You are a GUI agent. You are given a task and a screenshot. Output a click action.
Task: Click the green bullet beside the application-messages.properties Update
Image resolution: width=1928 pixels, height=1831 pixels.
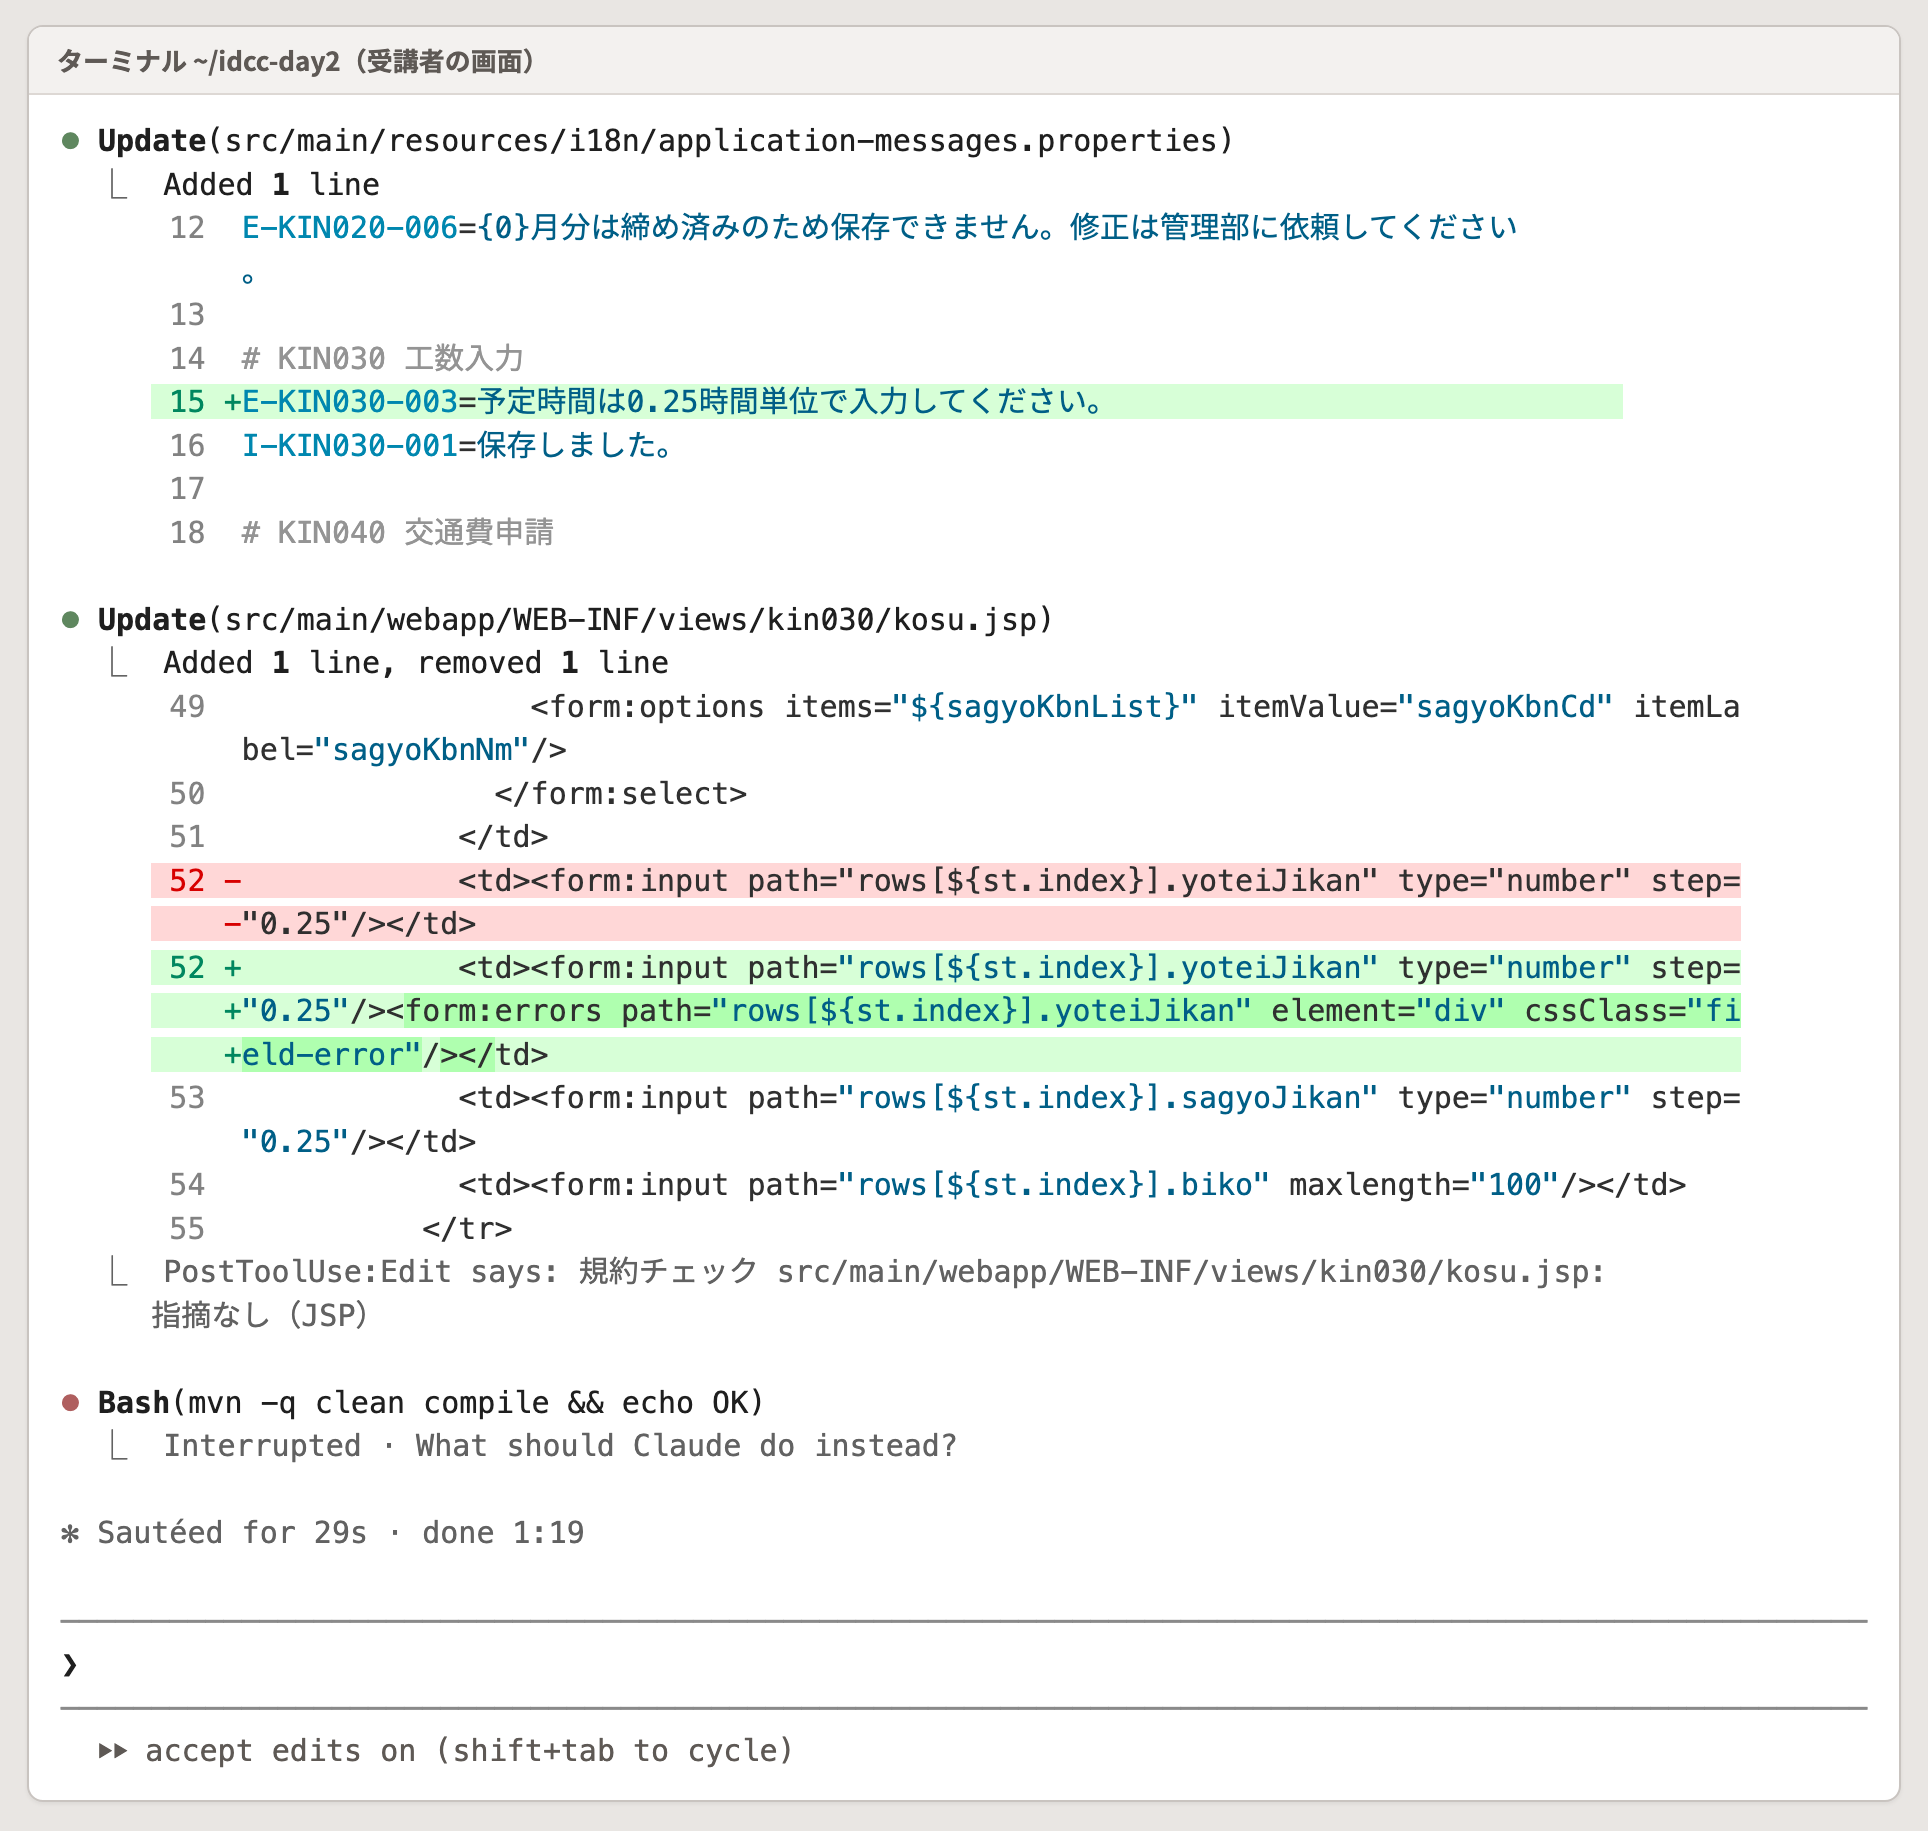tap(71, 141)
